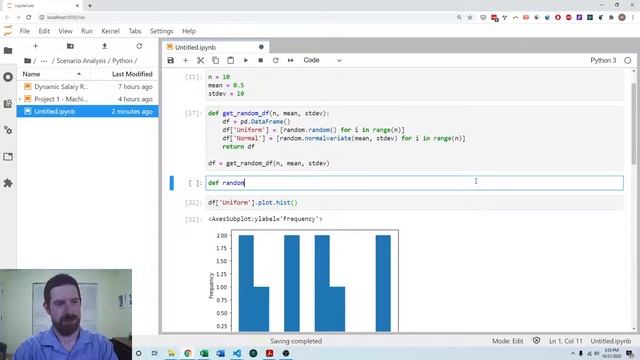Insert a cell below with the plus icon
The width and height of the screenshot is (640, 360).
pyautogui.click(x=185, y=60)
